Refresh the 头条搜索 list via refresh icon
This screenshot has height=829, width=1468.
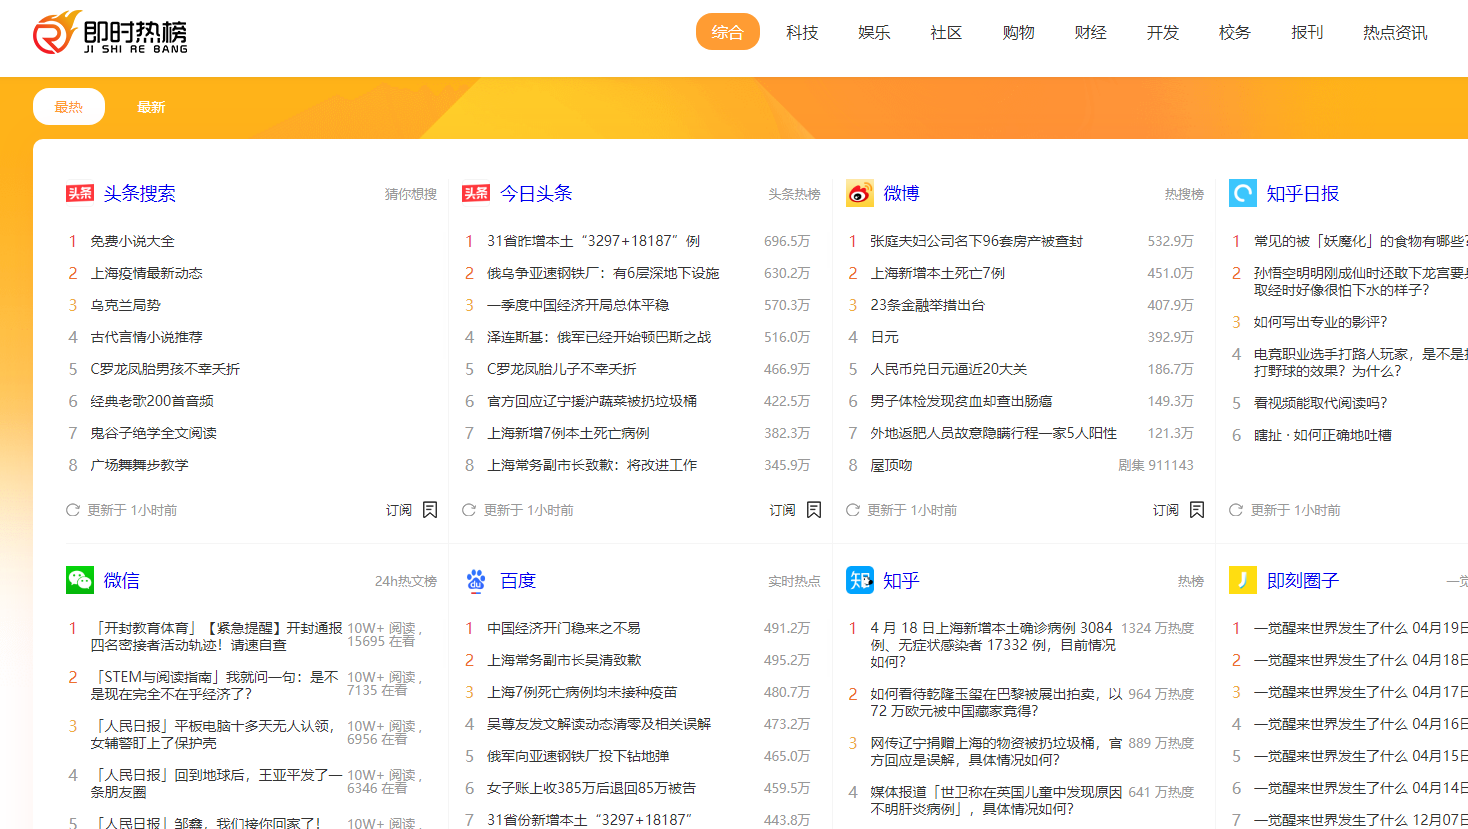click(x=73, y=510)
